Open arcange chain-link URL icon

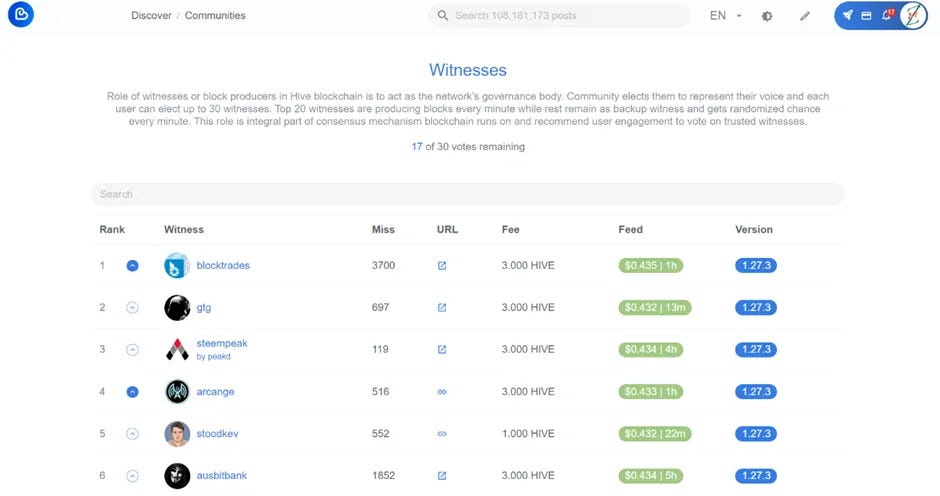pyautogui.click(x=442, y=392)
